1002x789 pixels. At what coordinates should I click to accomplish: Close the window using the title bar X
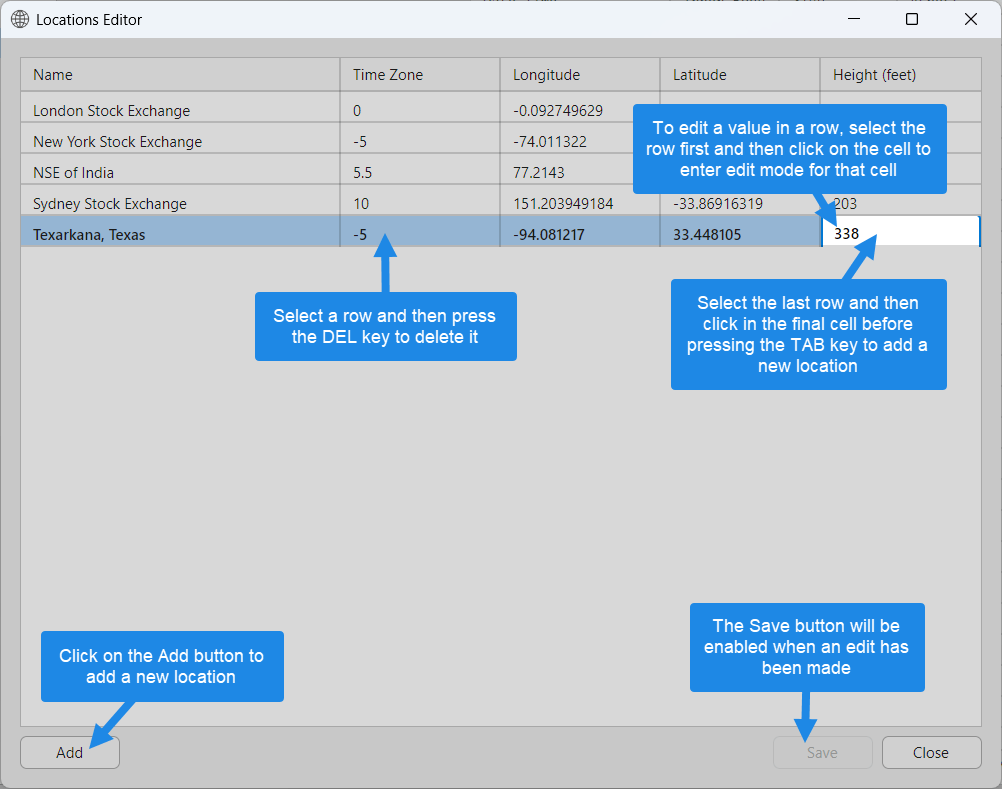click(x=971, y=19)
